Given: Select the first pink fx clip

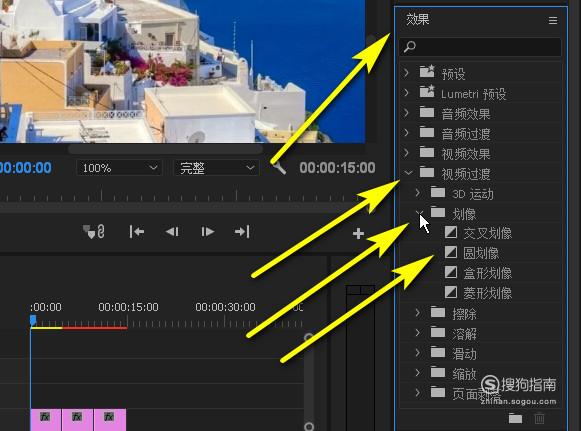Looking at the screenshot, I should pos(46,420).
